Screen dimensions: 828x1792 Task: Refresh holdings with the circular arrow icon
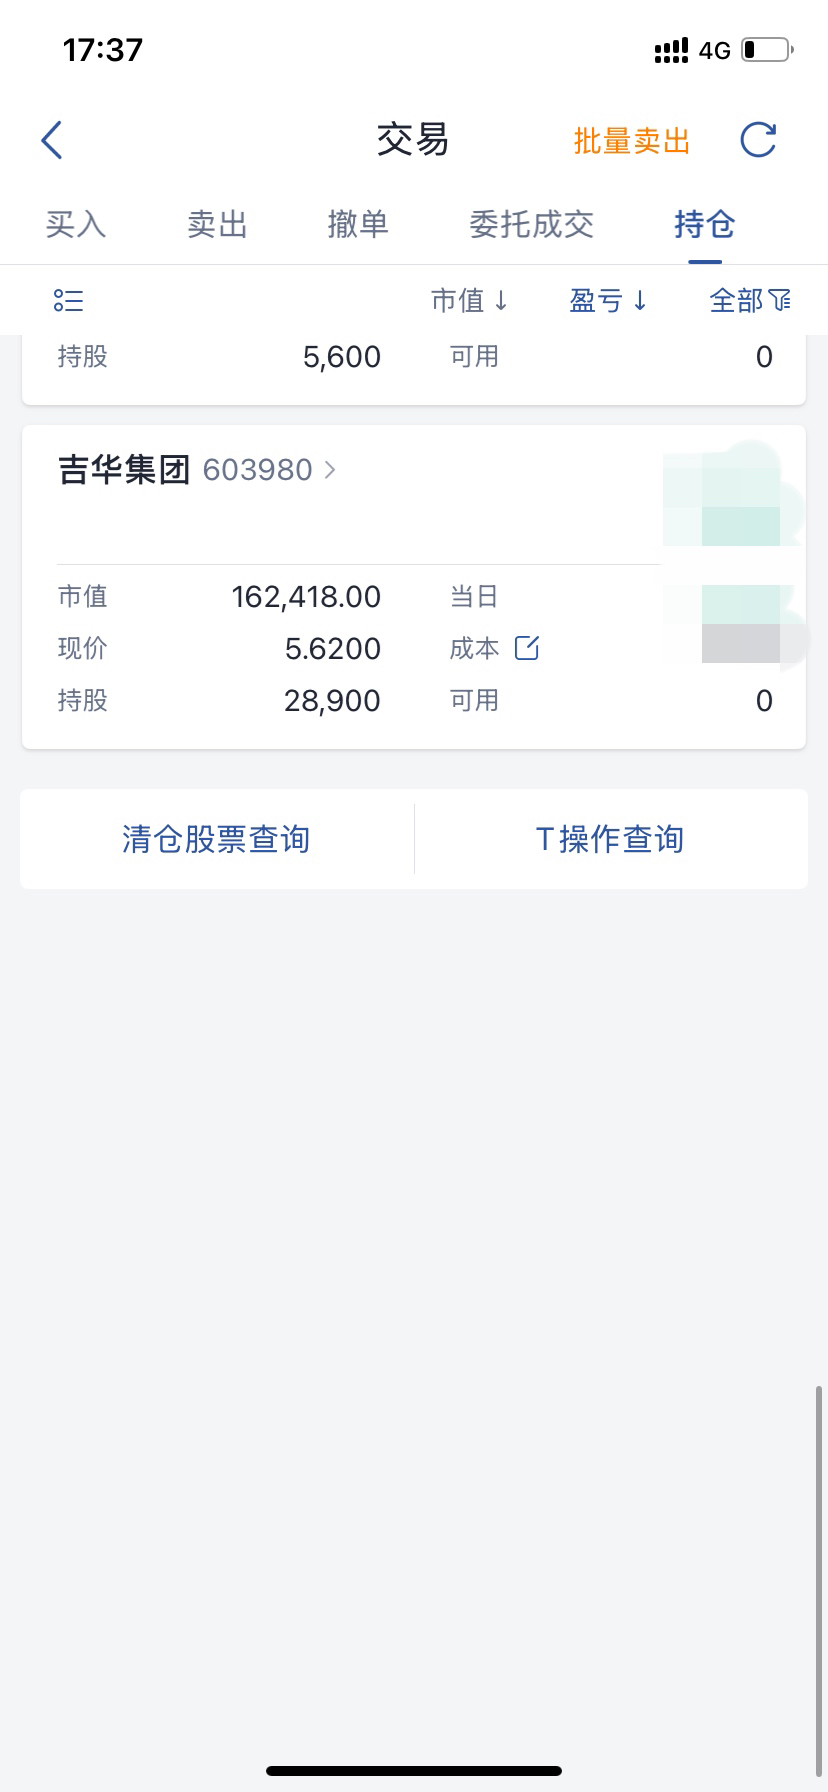pyautogui.click(x=758, y=140)
